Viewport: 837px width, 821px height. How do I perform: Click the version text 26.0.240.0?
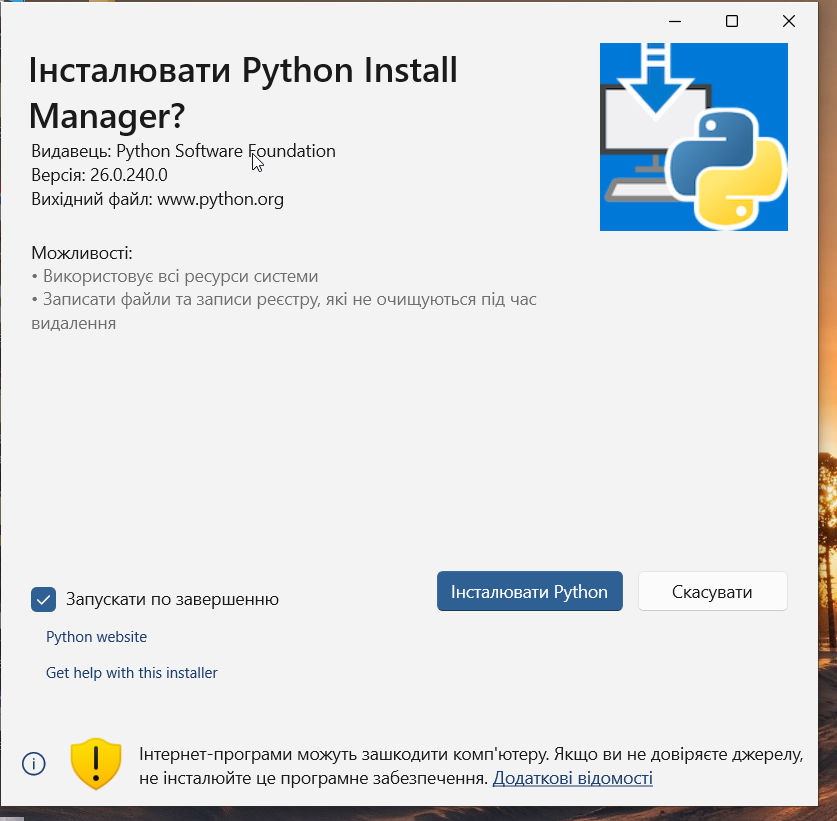[x=129, y=175]
